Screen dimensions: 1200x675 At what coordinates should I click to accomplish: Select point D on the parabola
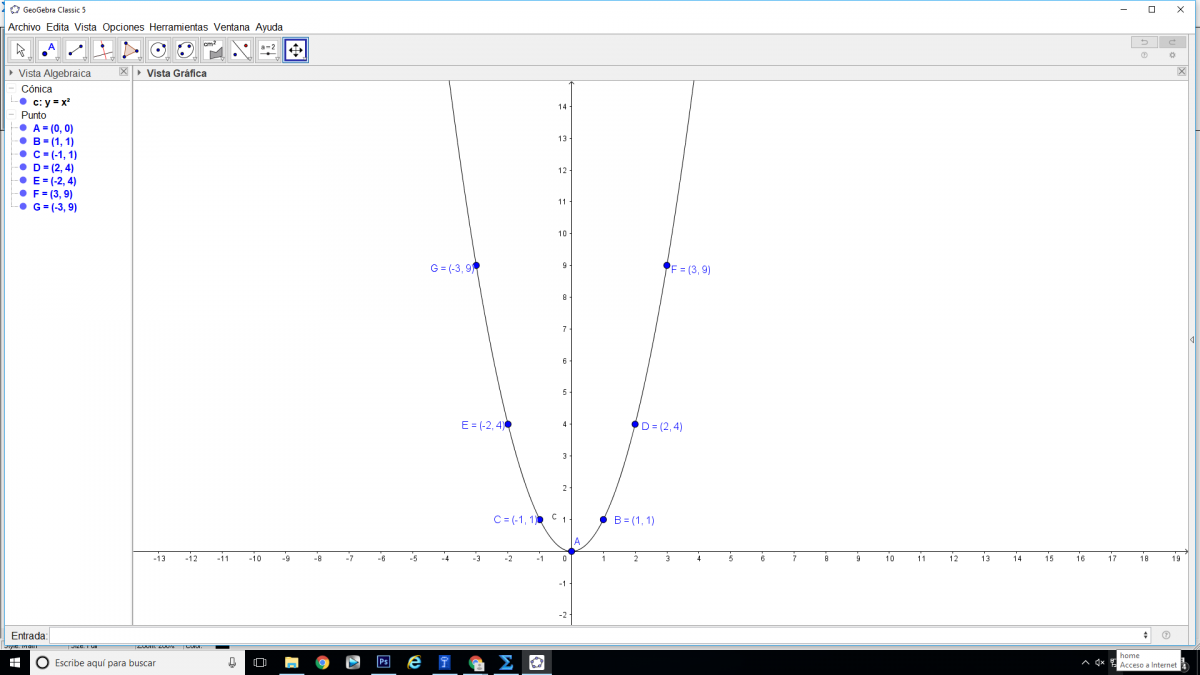tap(635, 424)
